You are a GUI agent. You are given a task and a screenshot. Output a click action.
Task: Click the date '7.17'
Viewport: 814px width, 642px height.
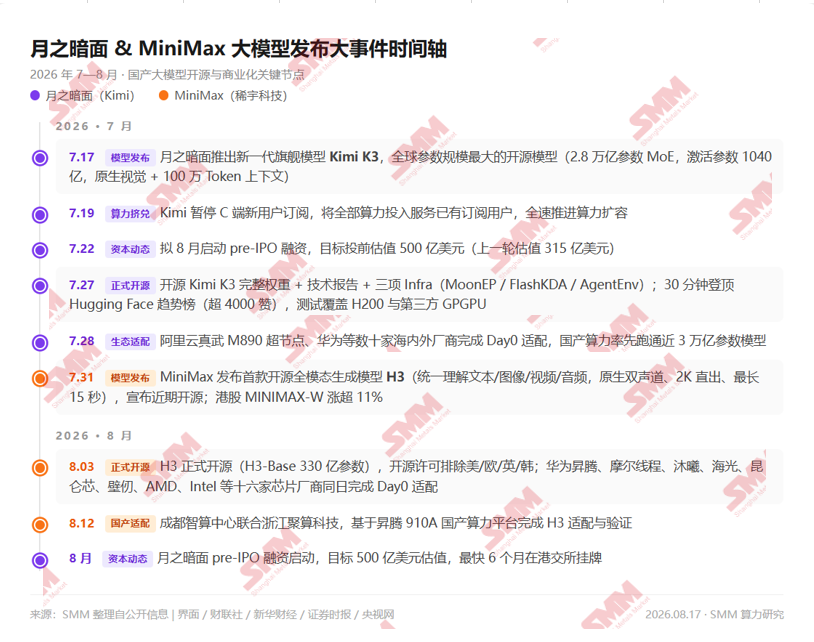pos(82,157)
